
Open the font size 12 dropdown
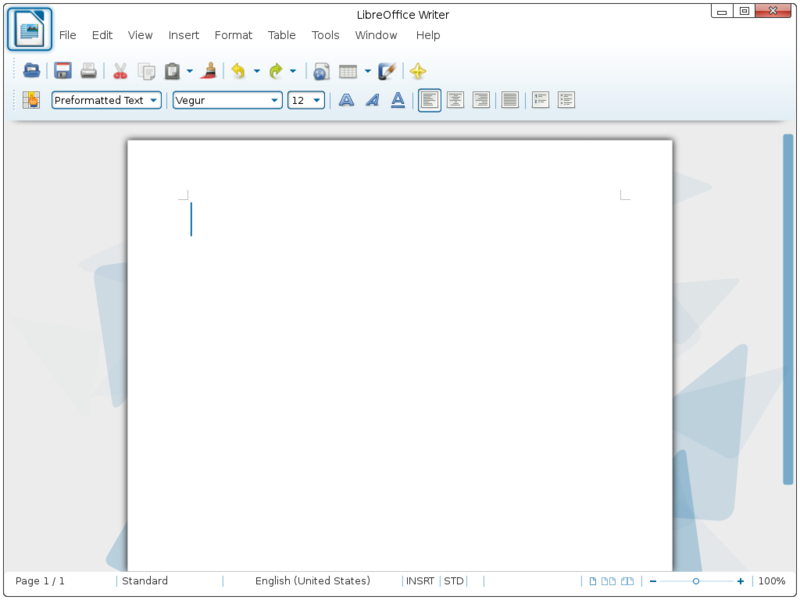coord(317,100)
